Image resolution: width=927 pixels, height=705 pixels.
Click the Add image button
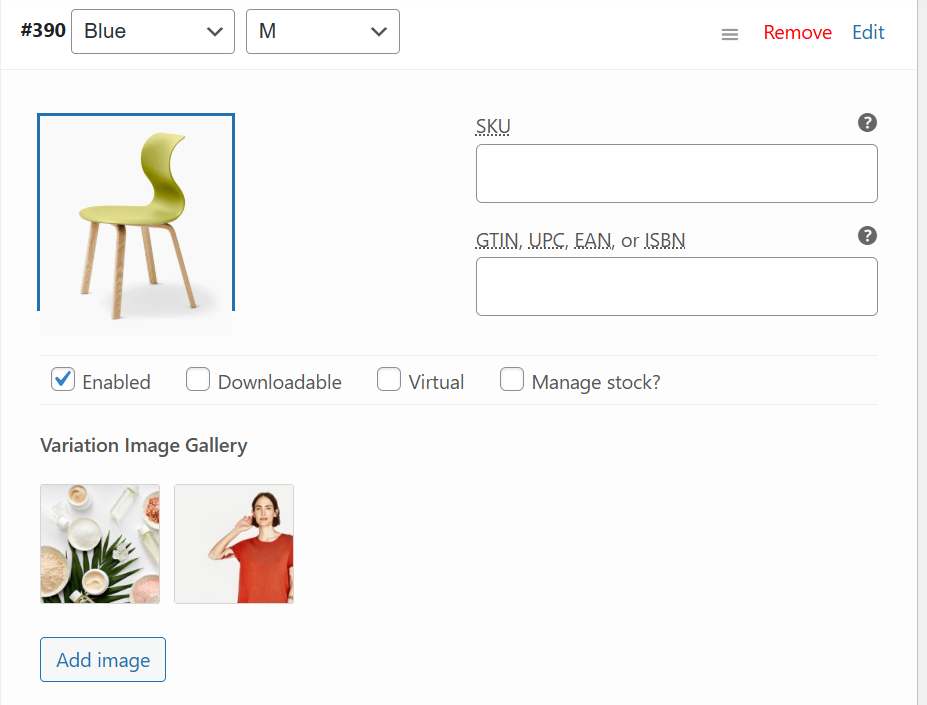point(103,659)
